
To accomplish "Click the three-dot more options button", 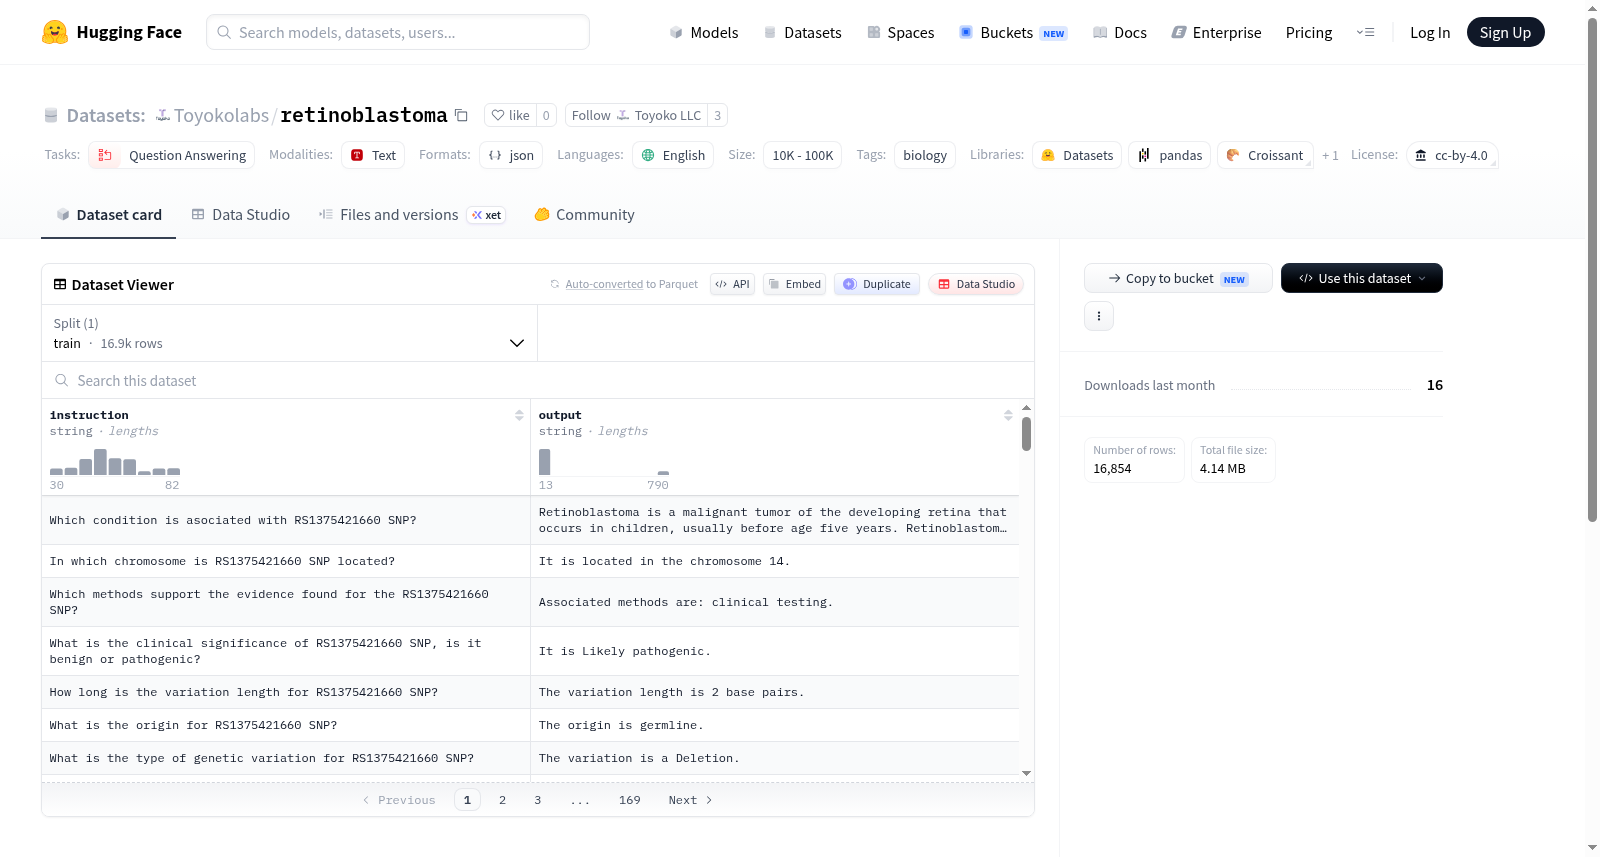I will coord(1099,316).
